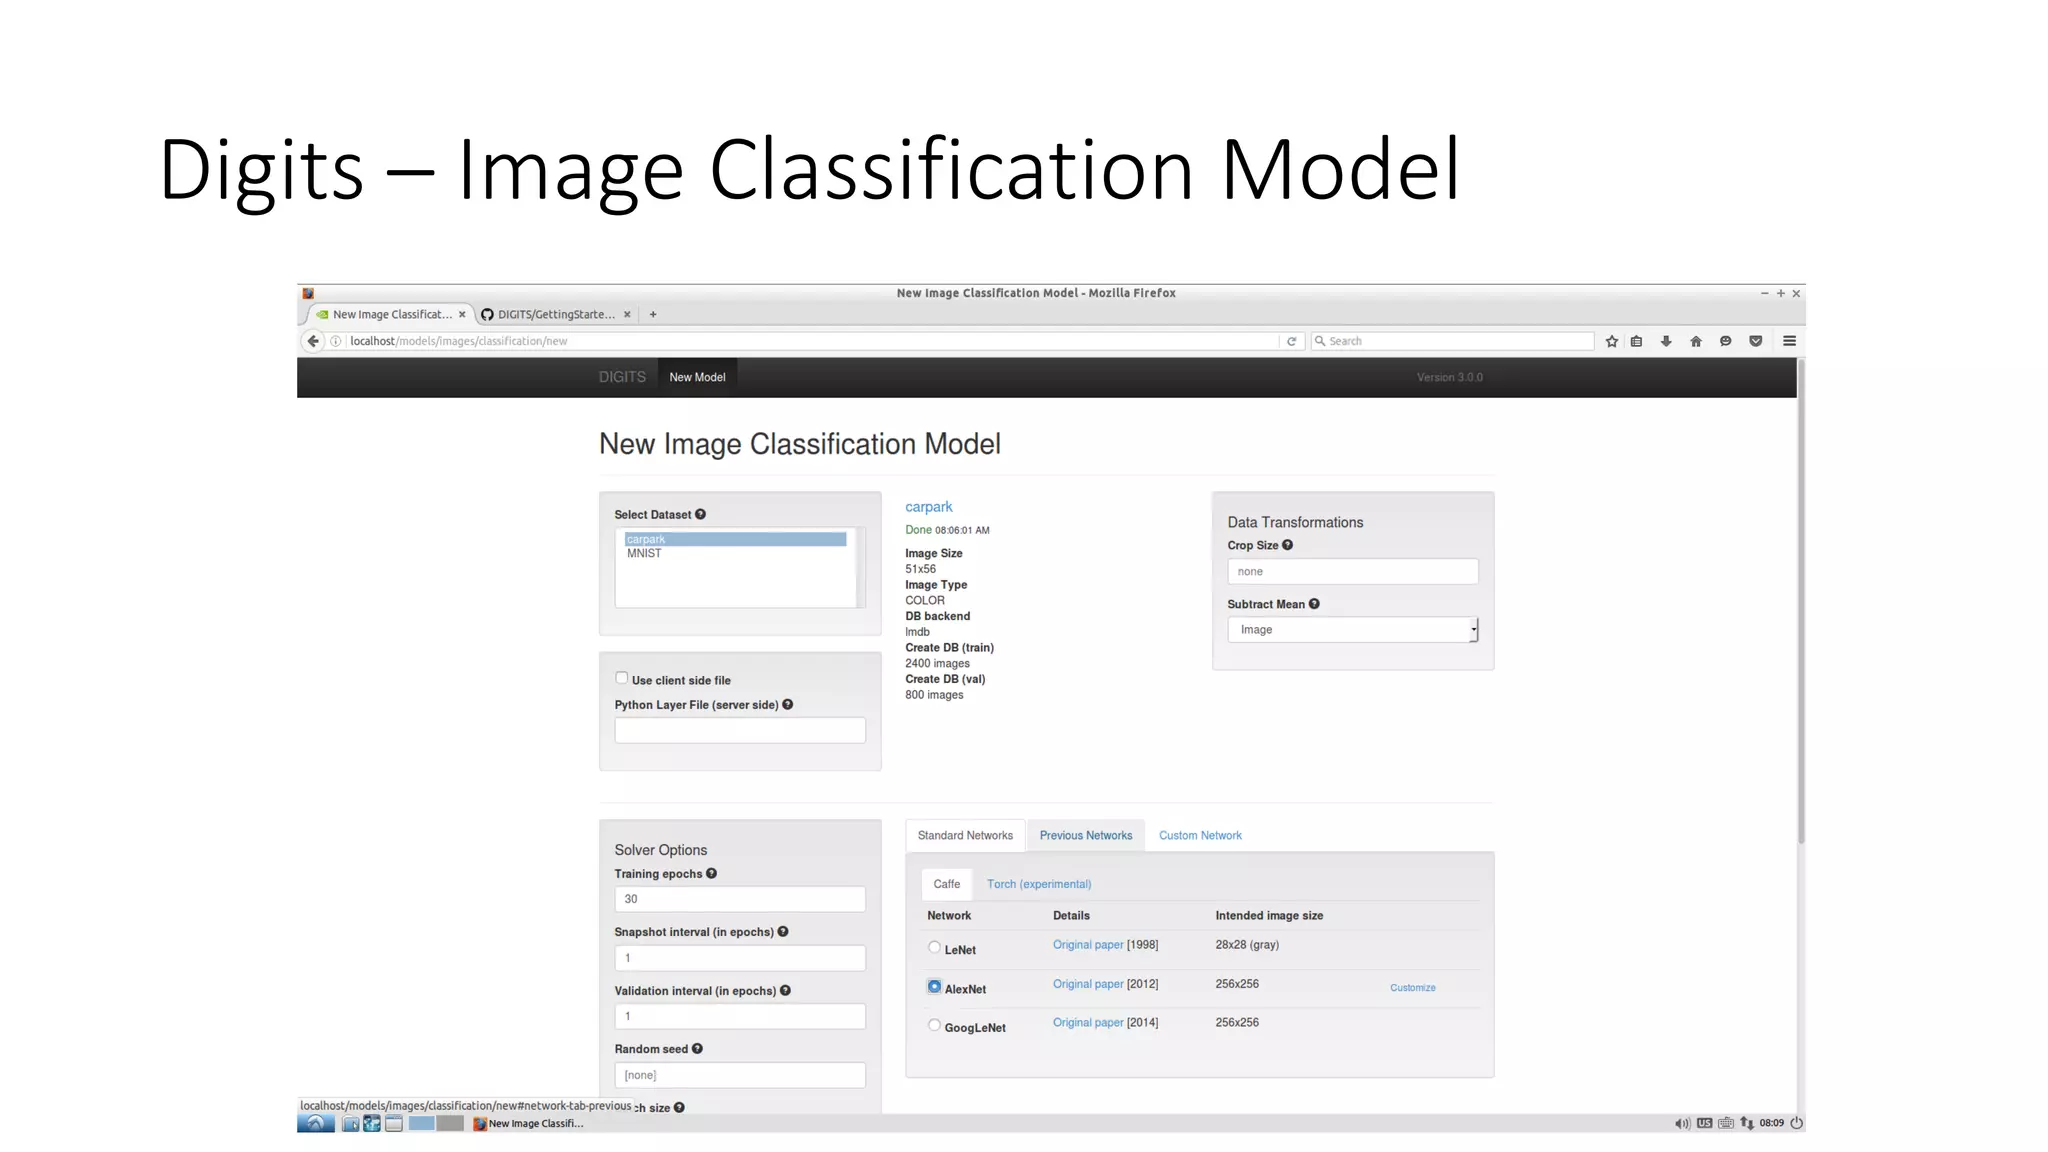The image size is (2048, 1152).
Task: Toggle Use client side file checkbox
Action: (x=621, y=677)
